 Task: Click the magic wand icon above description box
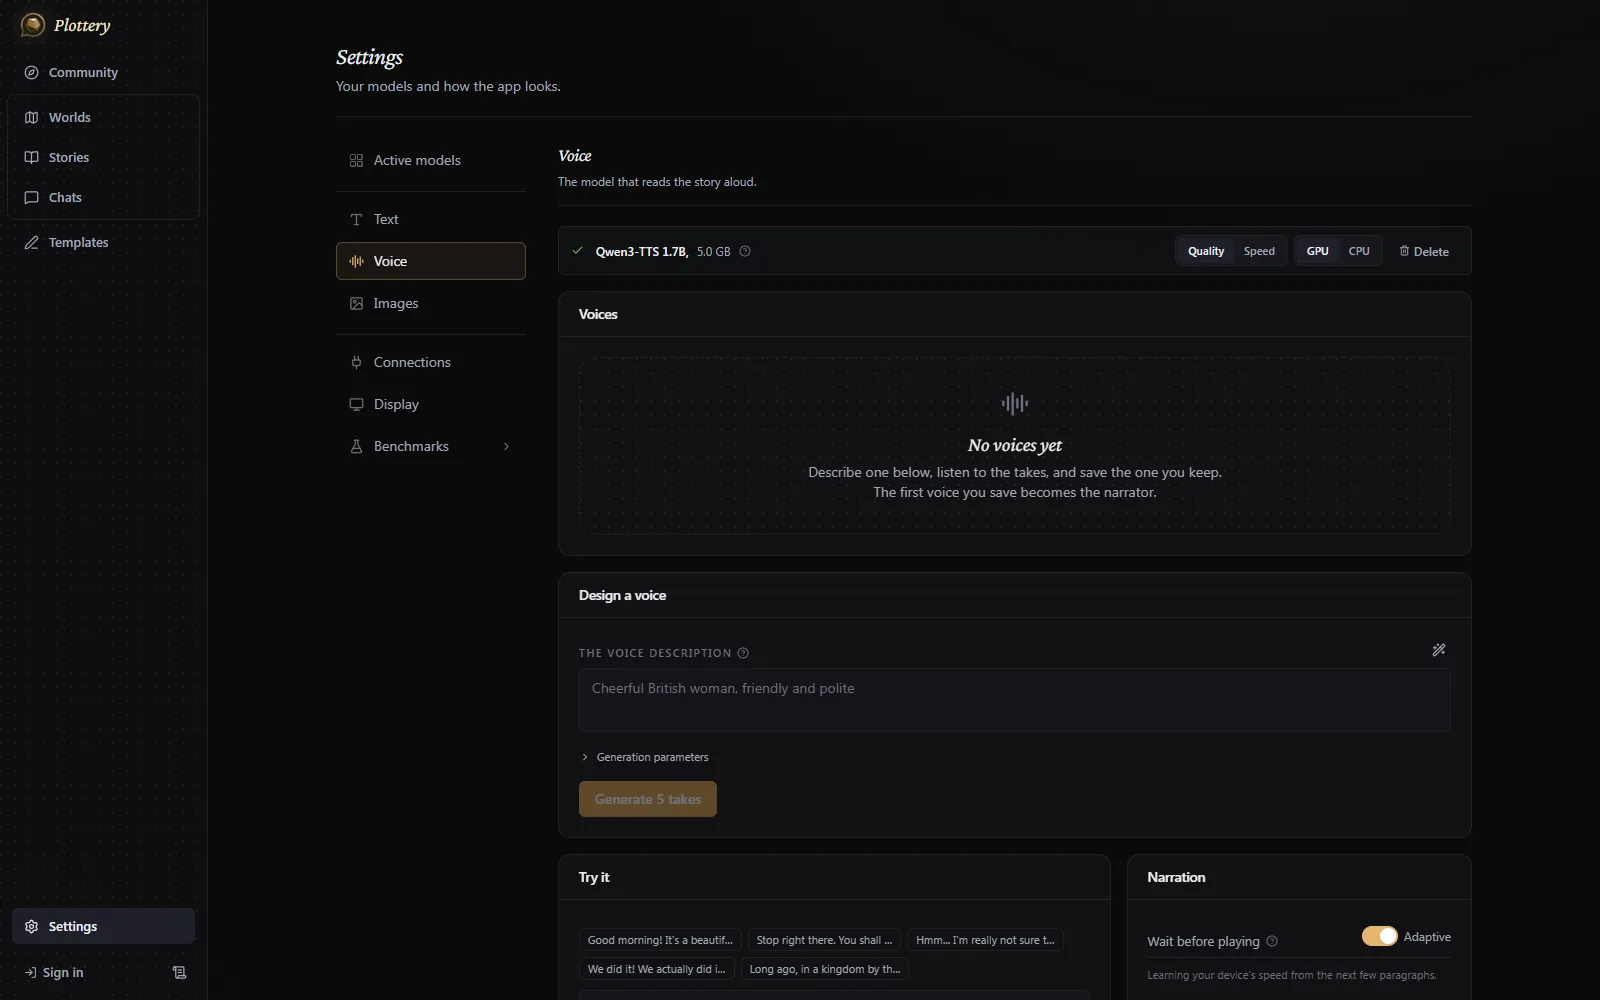coord(1439,650)
